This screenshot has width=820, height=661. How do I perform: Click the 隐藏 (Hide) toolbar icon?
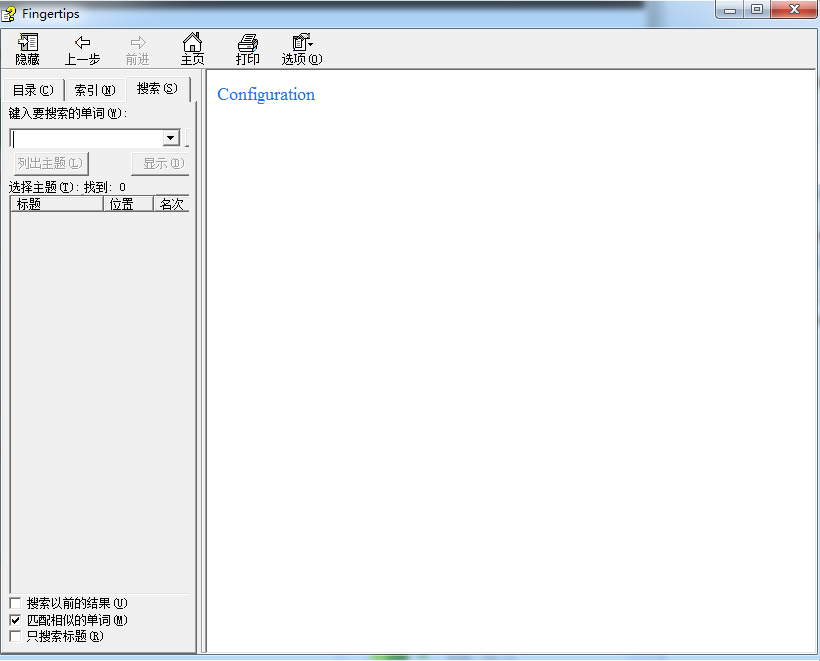pos(26,48)
